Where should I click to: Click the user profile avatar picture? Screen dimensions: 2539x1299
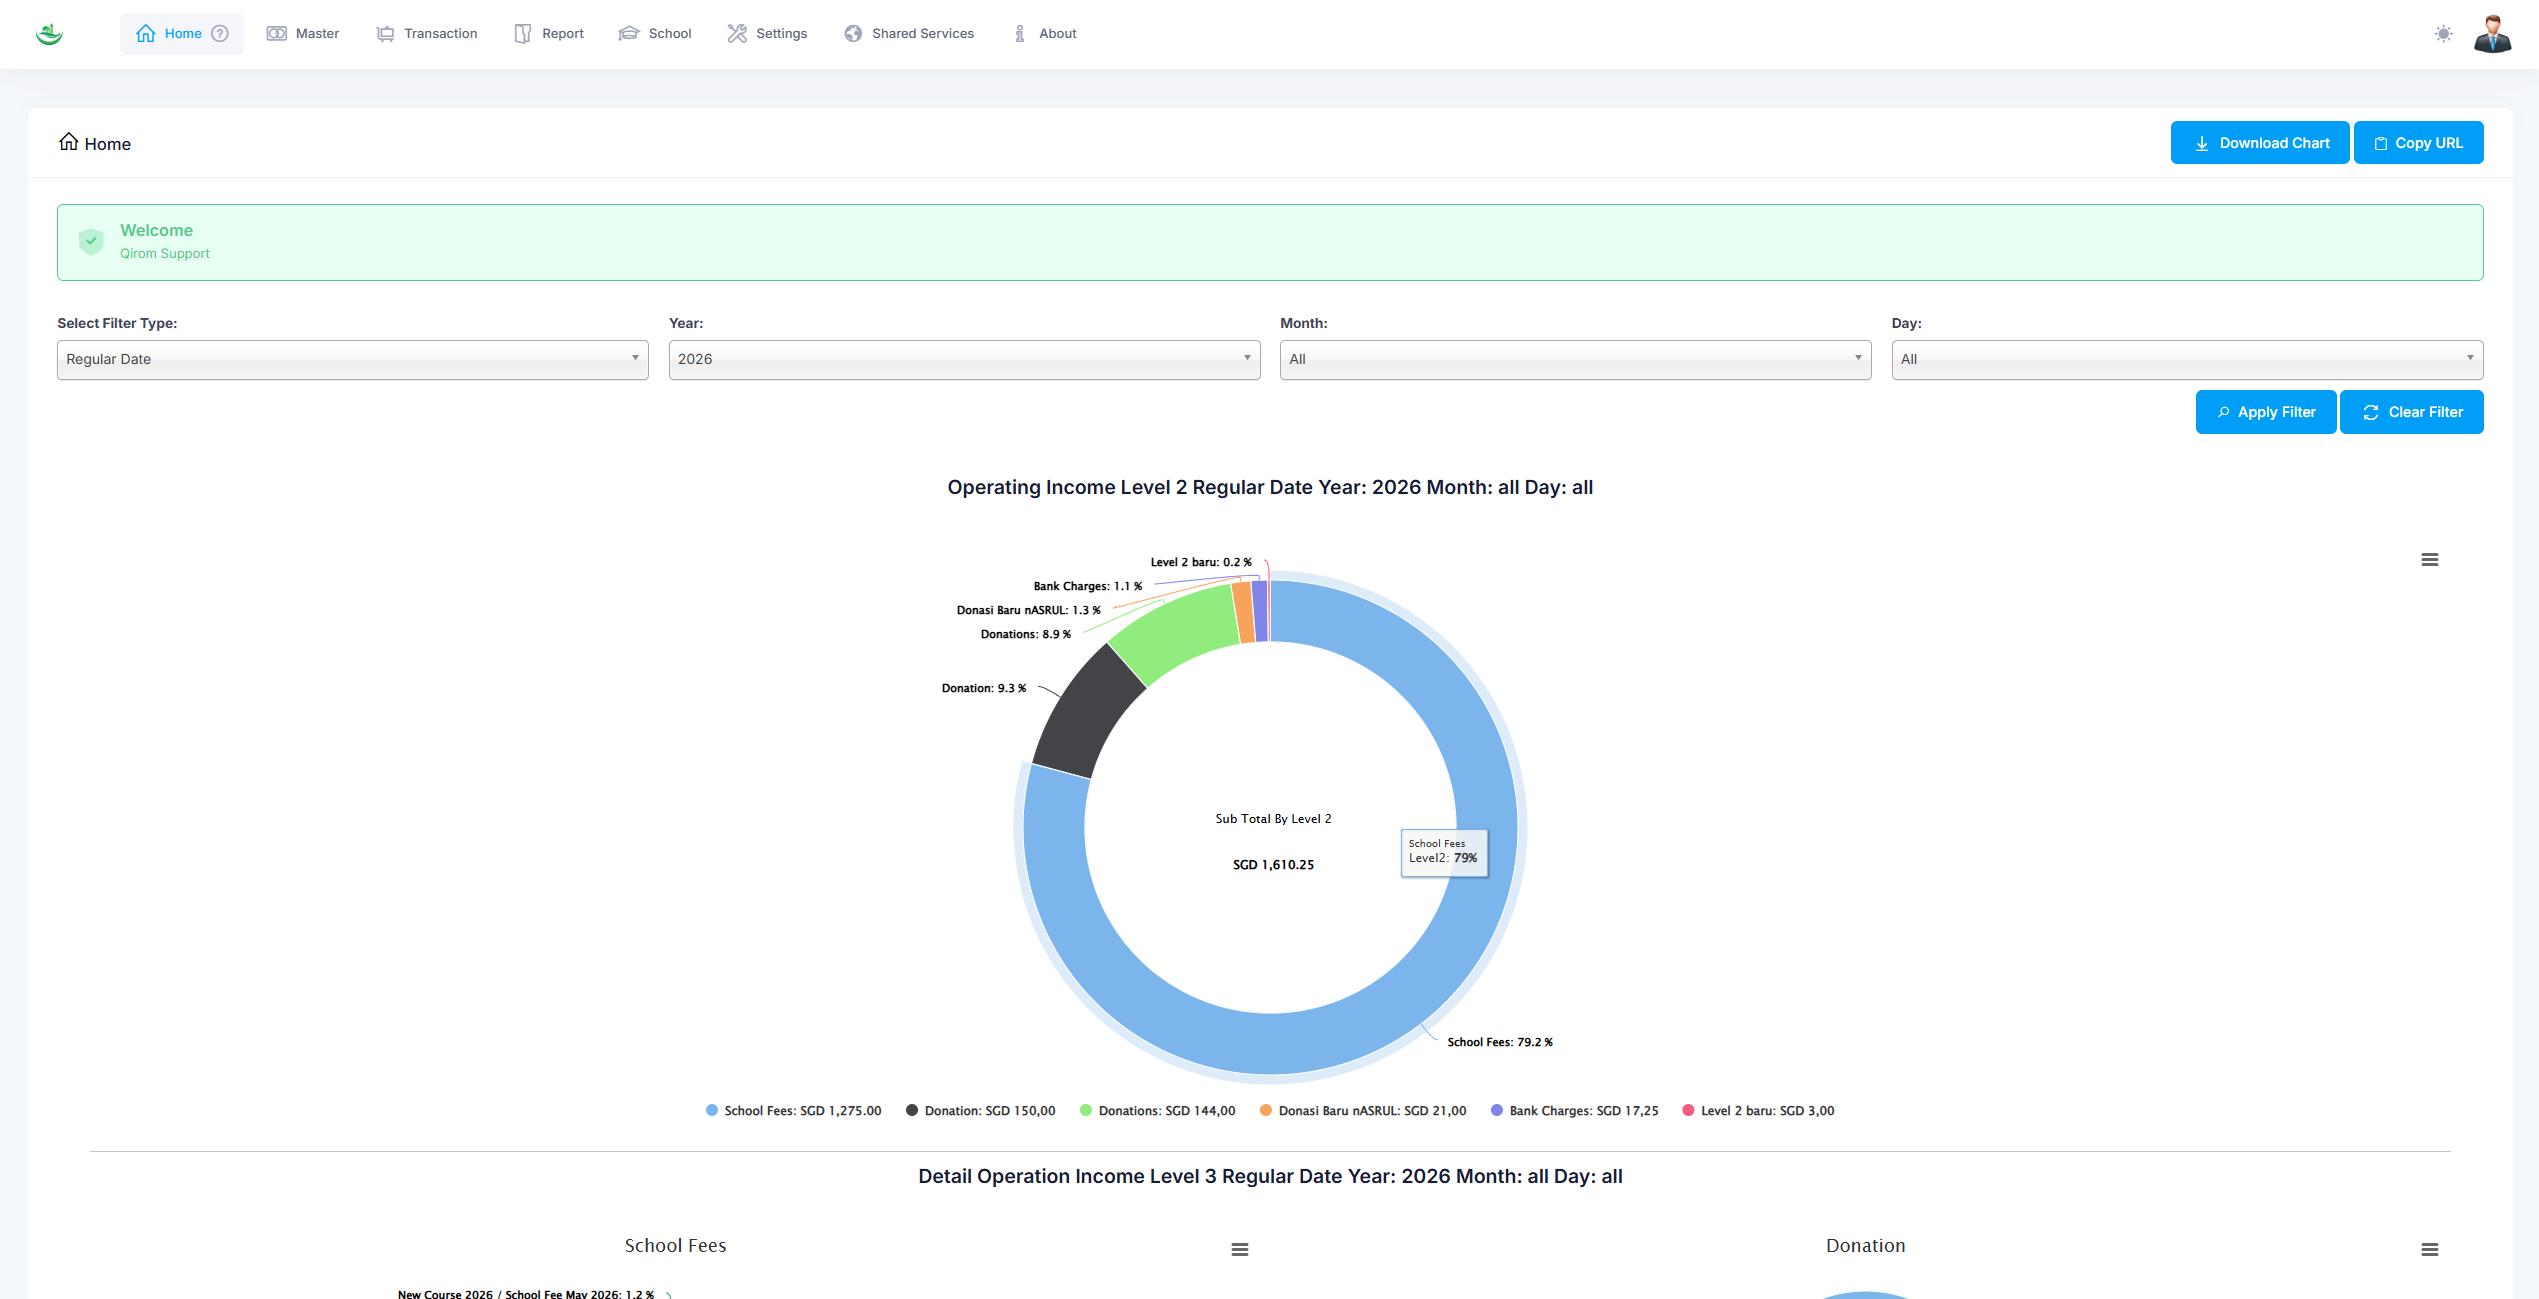tap(2494, 34)
